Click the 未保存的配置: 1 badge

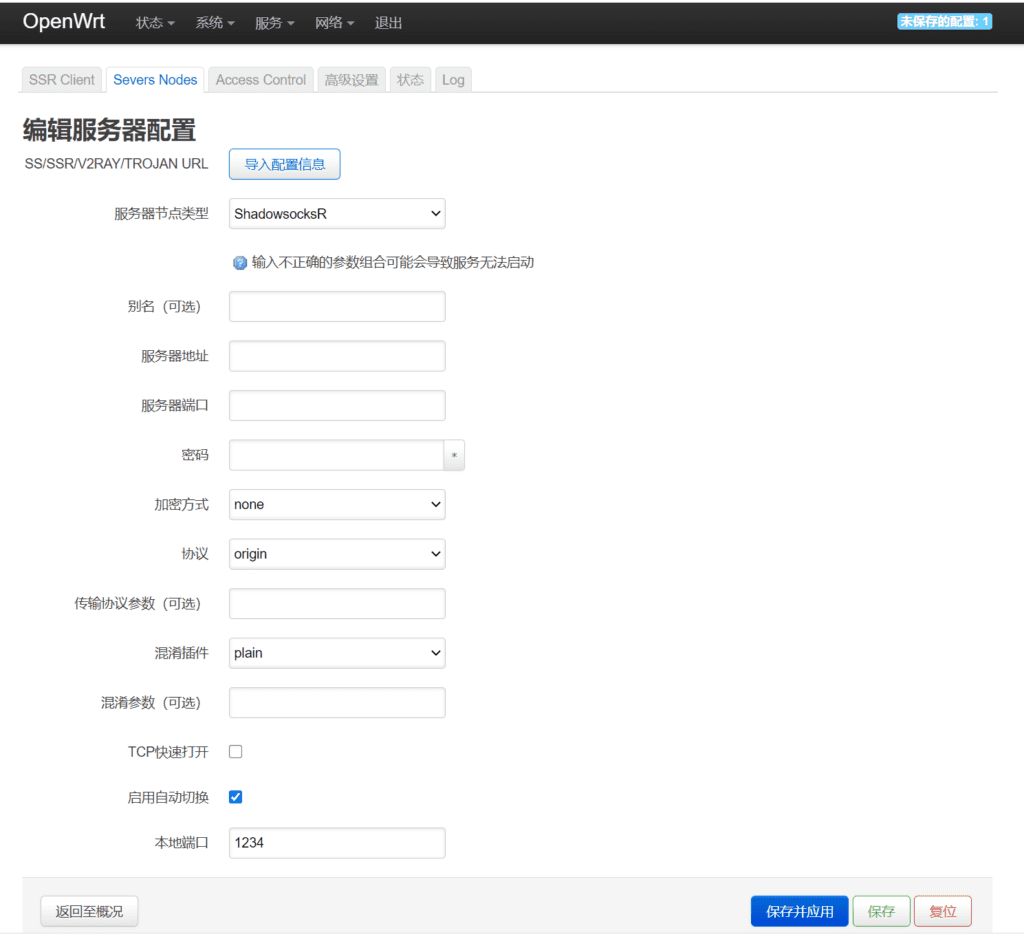click(944, 20)
